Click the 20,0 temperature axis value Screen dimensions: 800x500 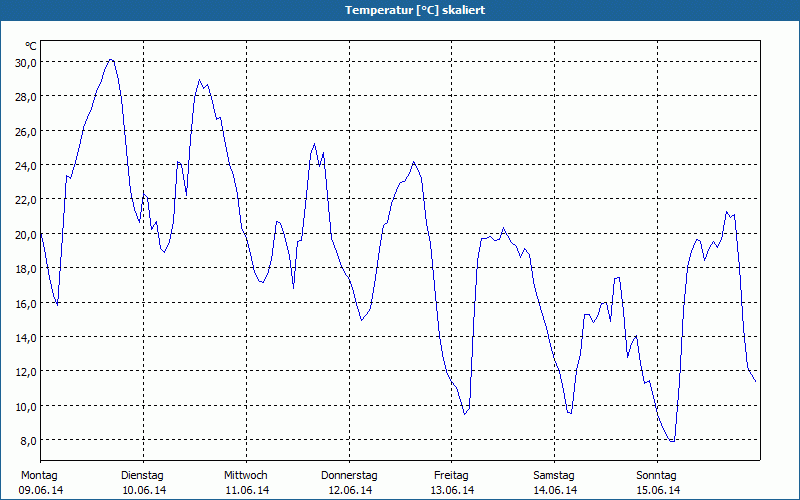click(x=25, y=234)
